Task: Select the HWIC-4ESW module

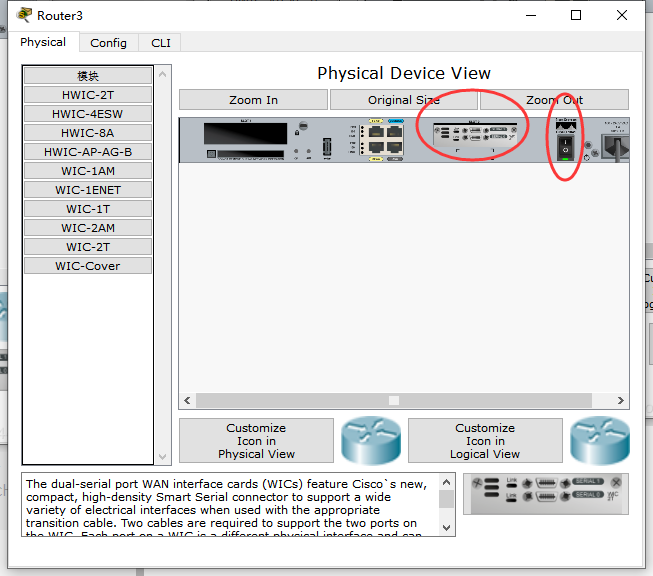Action: (x=88, y=114)
